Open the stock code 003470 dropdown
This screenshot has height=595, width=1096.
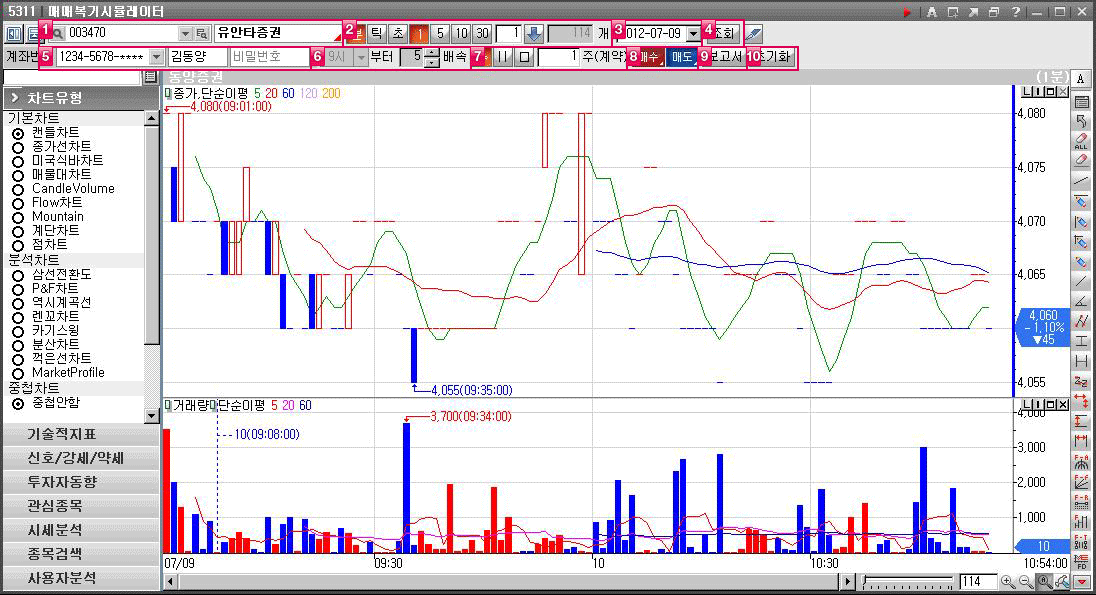[185, 33]
